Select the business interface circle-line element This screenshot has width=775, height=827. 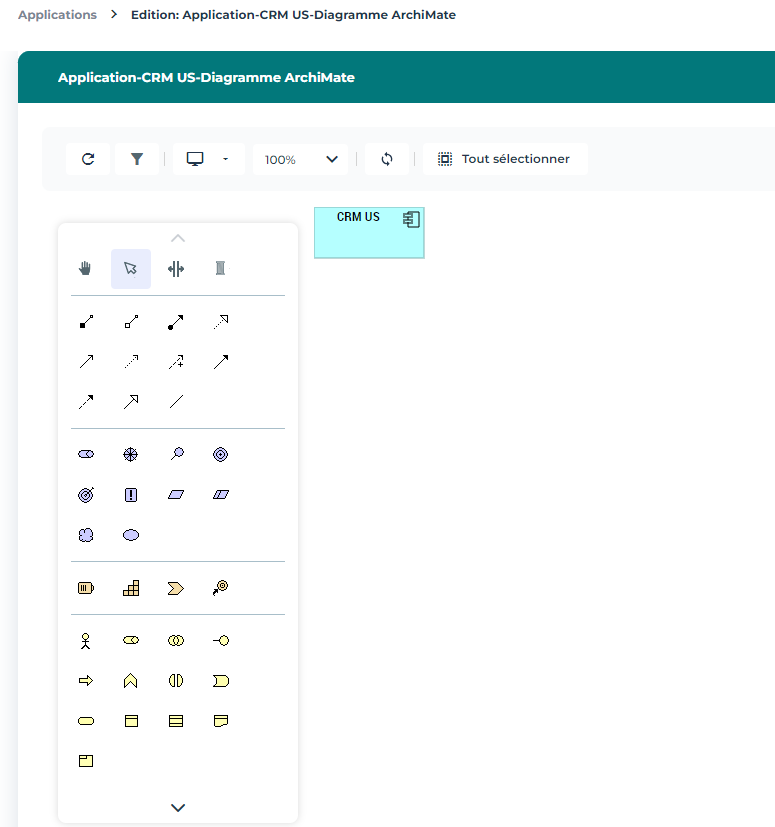point(221,640)
